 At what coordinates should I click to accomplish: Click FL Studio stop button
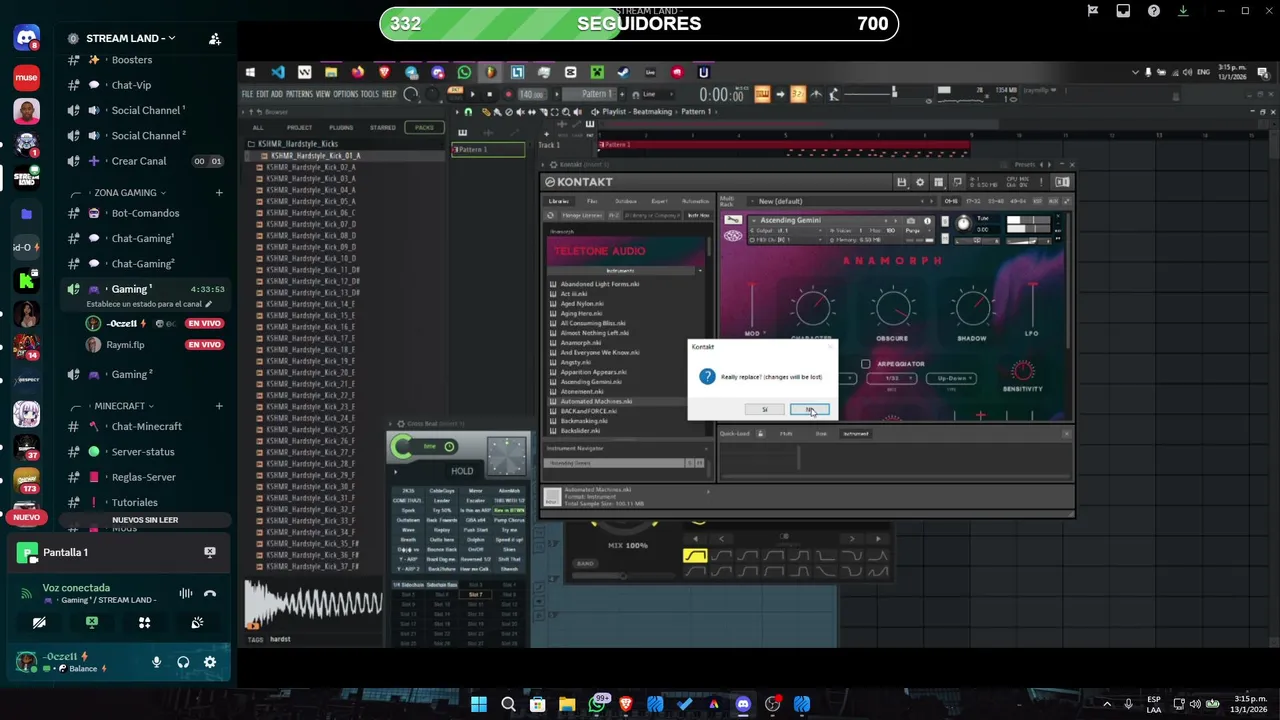coord(490,94)
